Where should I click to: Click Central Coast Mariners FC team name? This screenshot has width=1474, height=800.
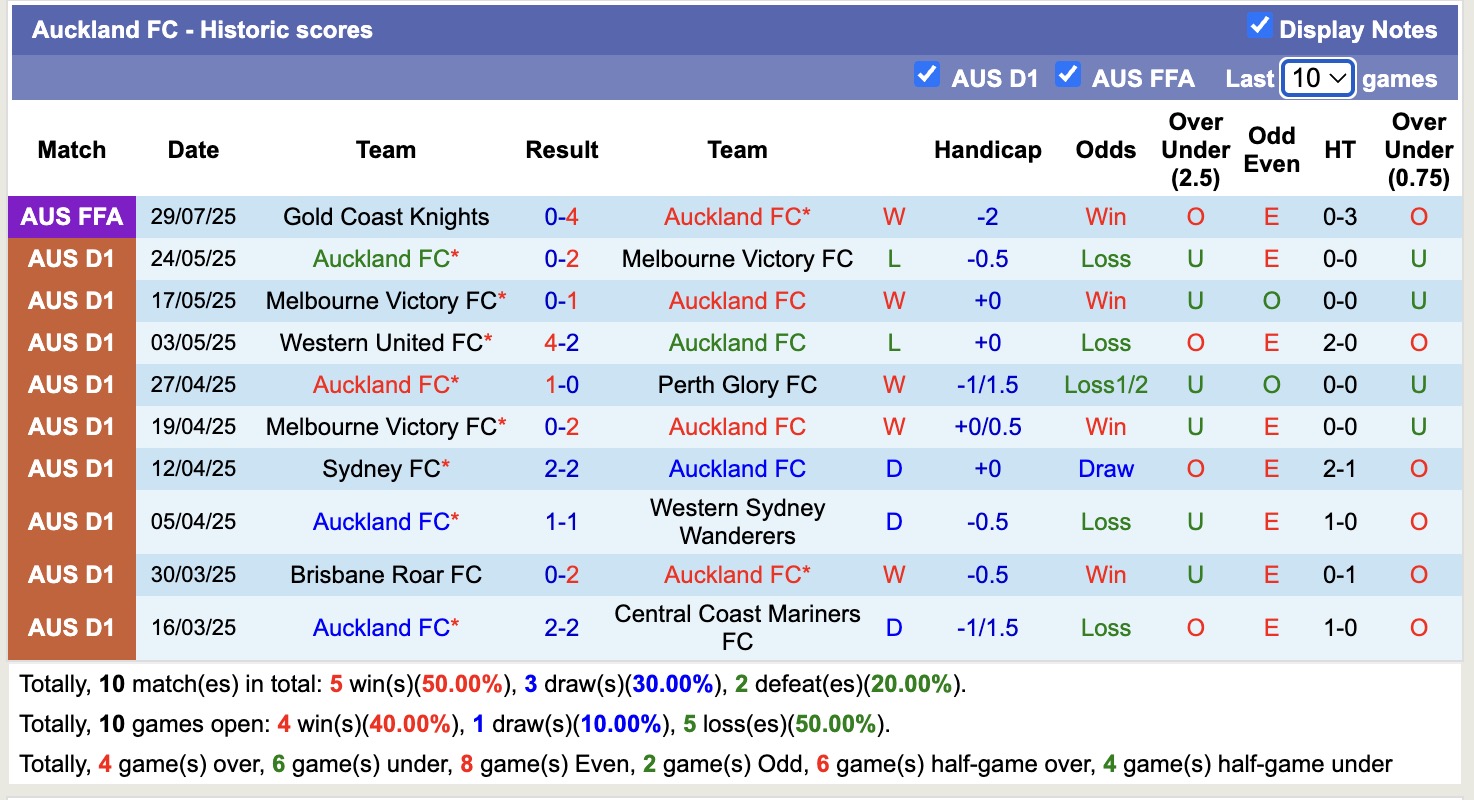[737, 627]
